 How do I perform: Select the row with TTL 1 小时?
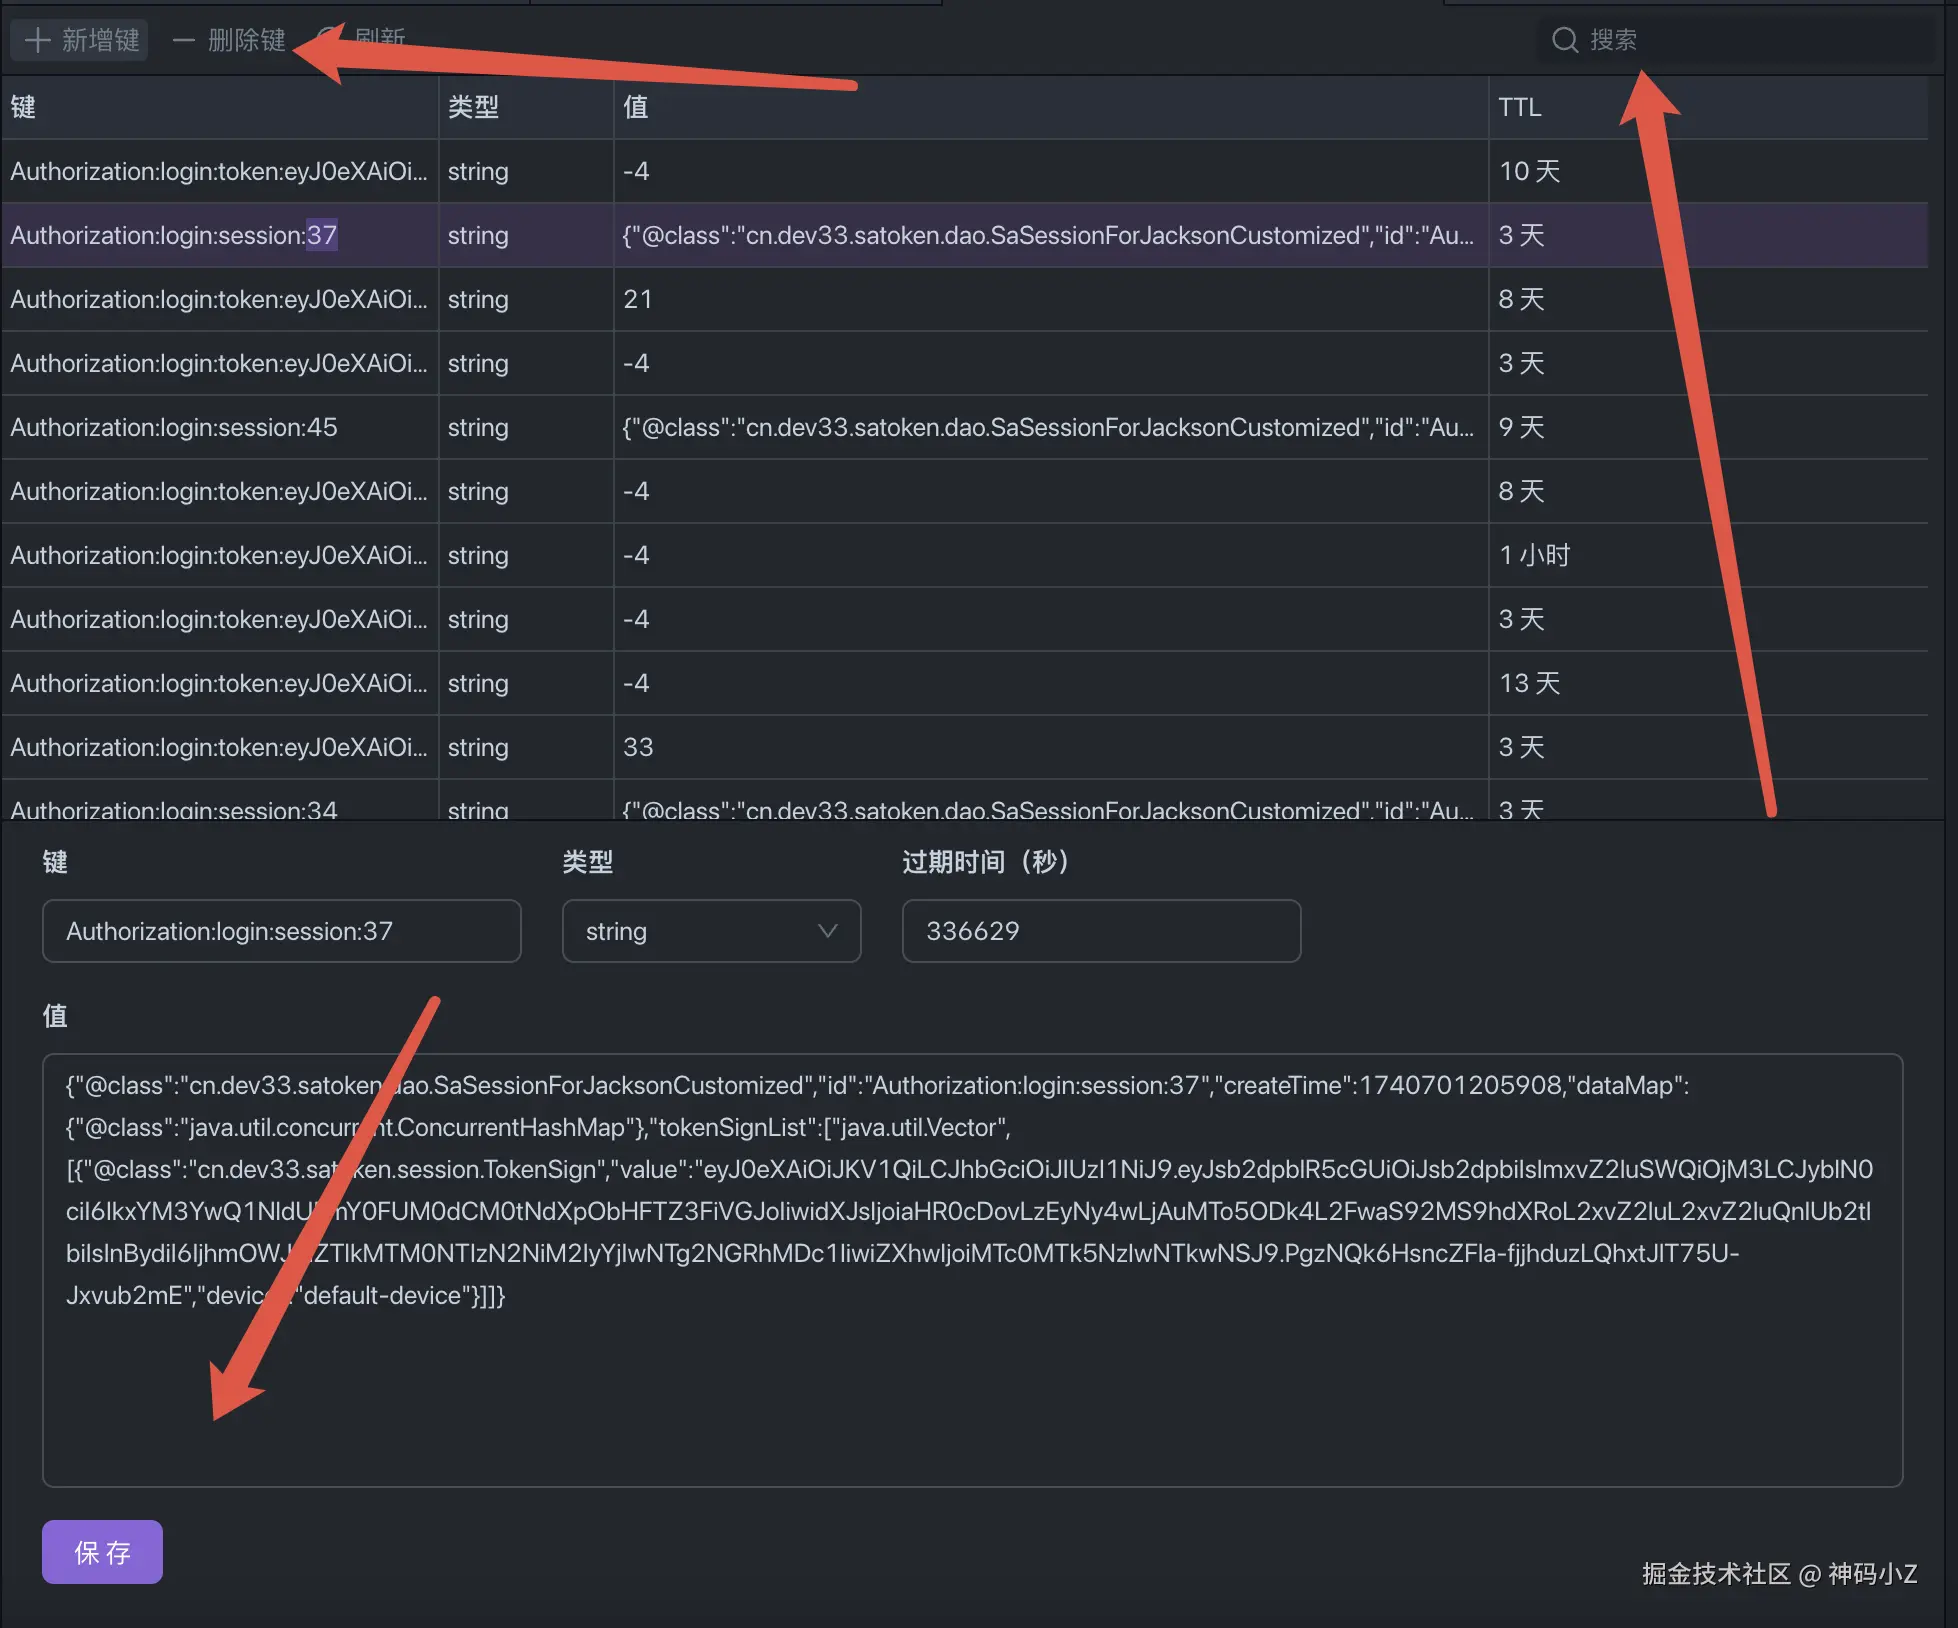pyautogui.click(x=1534, y=555)
